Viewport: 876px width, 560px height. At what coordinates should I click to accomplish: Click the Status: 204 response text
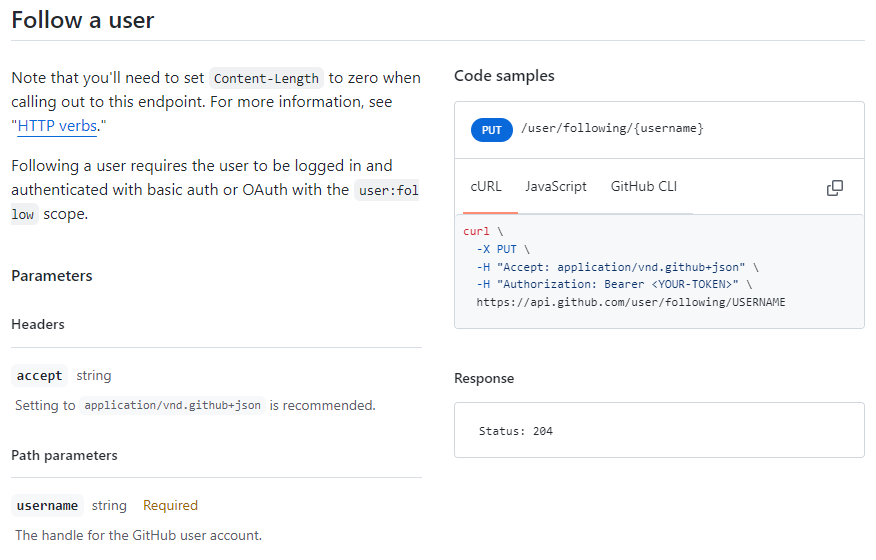coord(516,431)
